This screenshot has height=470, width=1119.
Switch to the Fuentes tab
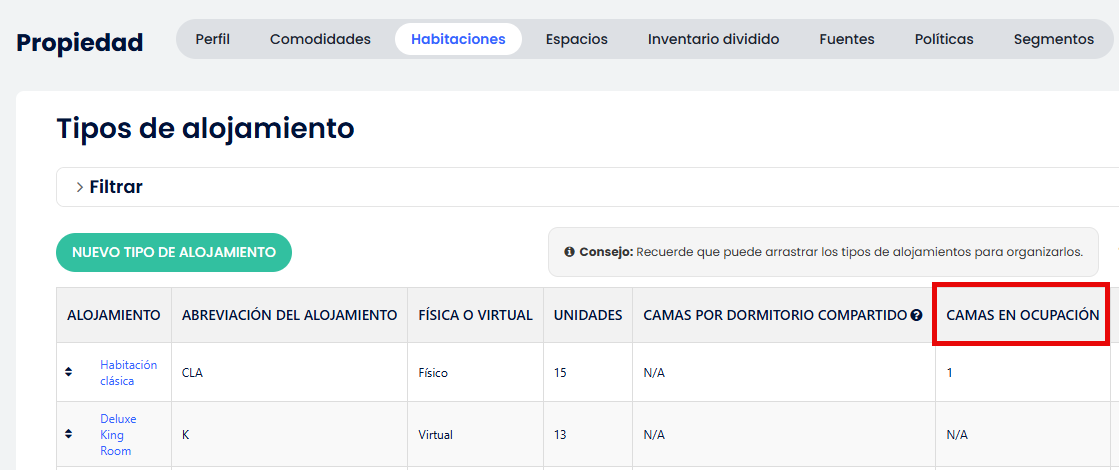point(846,39)
